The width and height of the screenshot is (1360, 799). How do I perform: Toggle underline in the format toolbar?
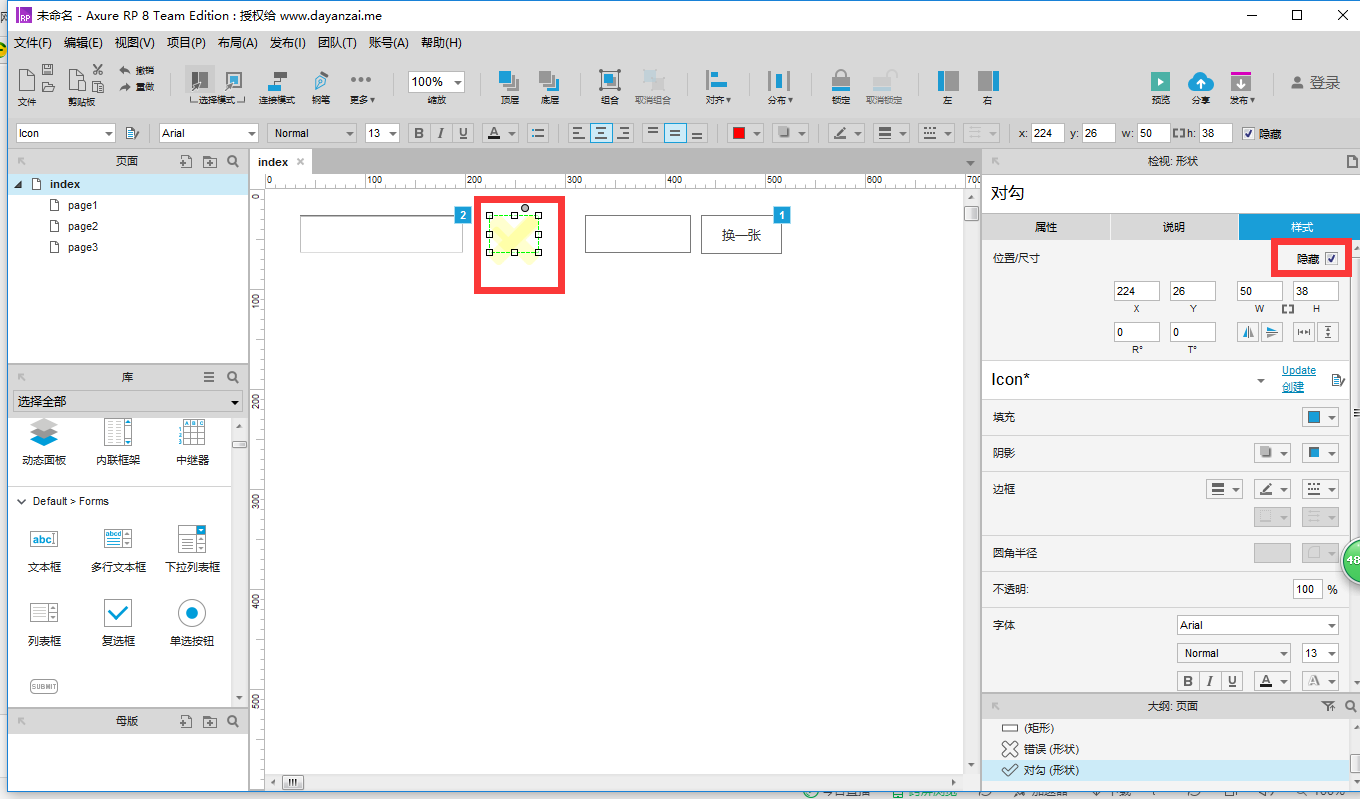click(463, 133)
